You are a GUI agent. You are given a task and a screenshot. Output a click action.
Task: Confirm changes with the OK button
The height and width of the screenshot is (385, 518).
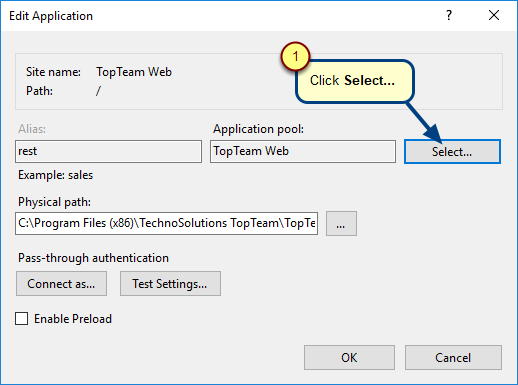(x=349, y=358)
